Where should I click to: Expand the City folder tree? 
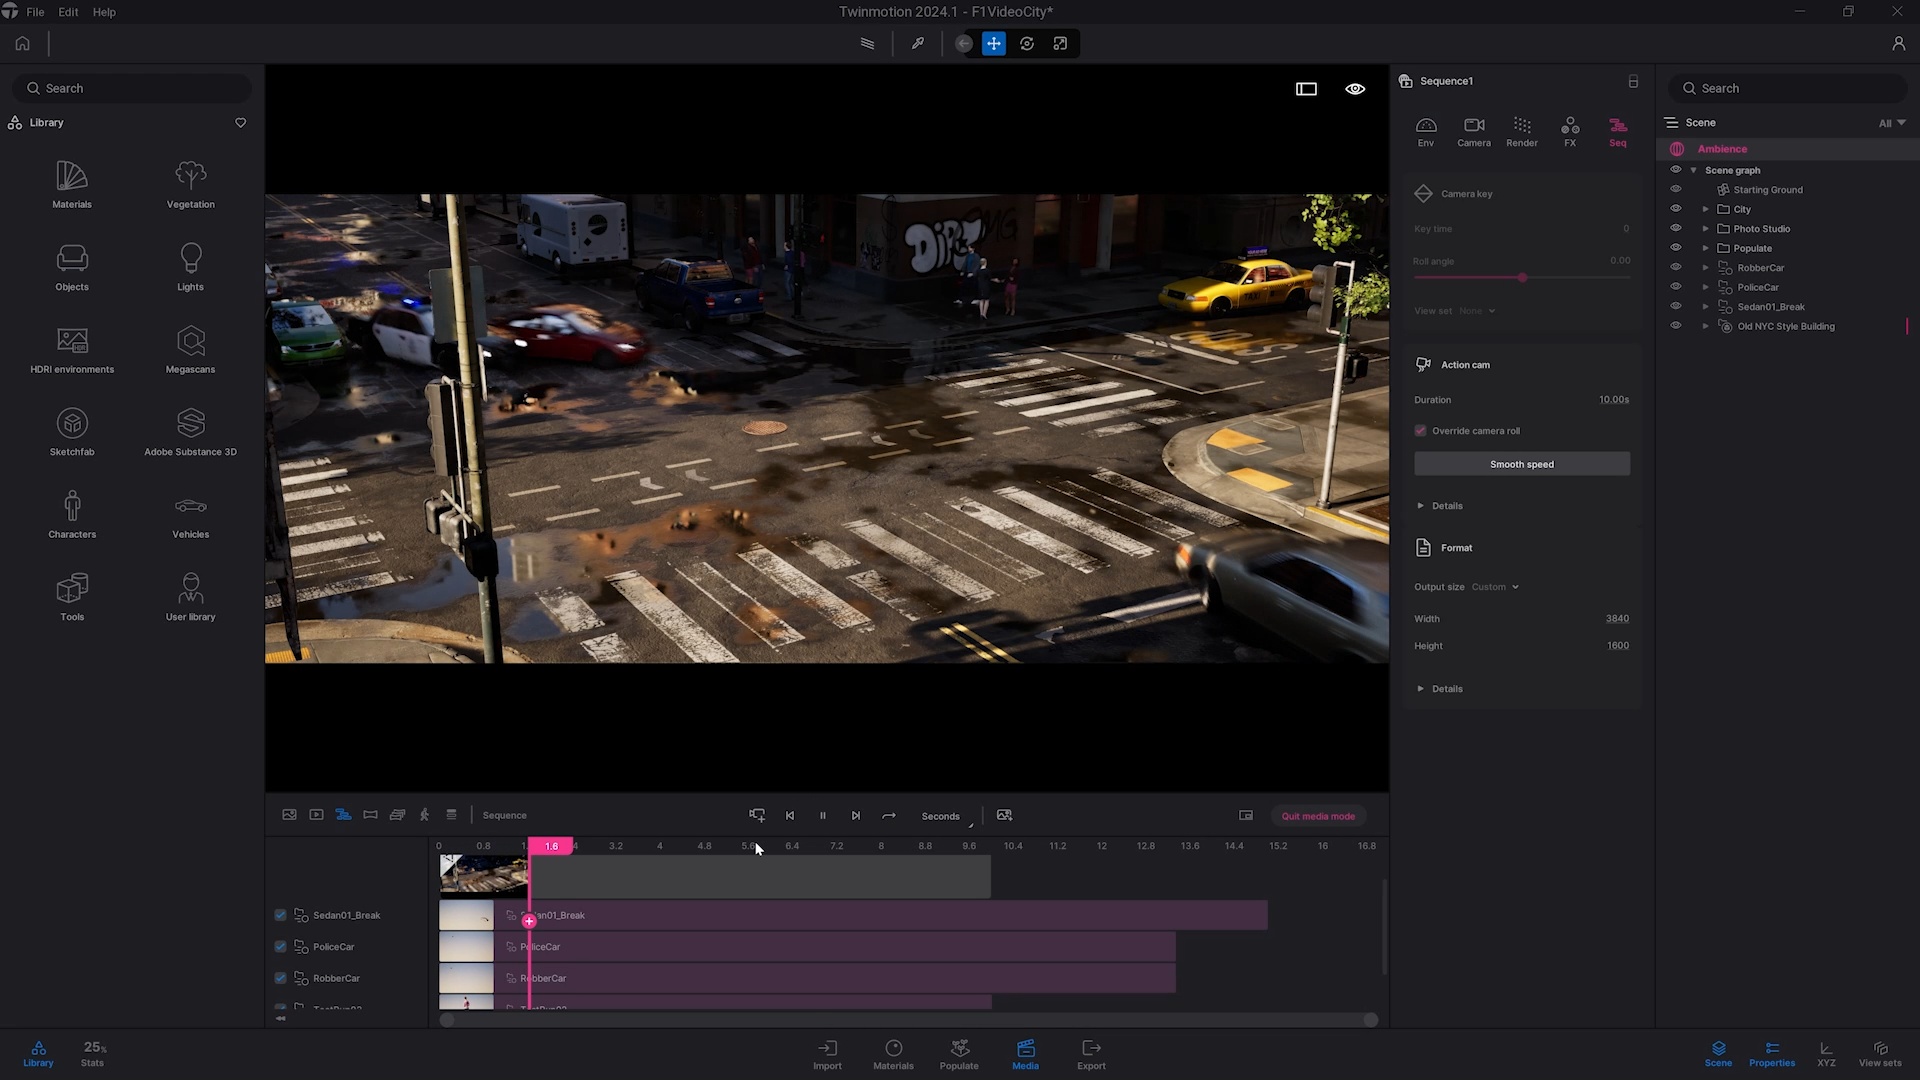tap(1706, 209)
